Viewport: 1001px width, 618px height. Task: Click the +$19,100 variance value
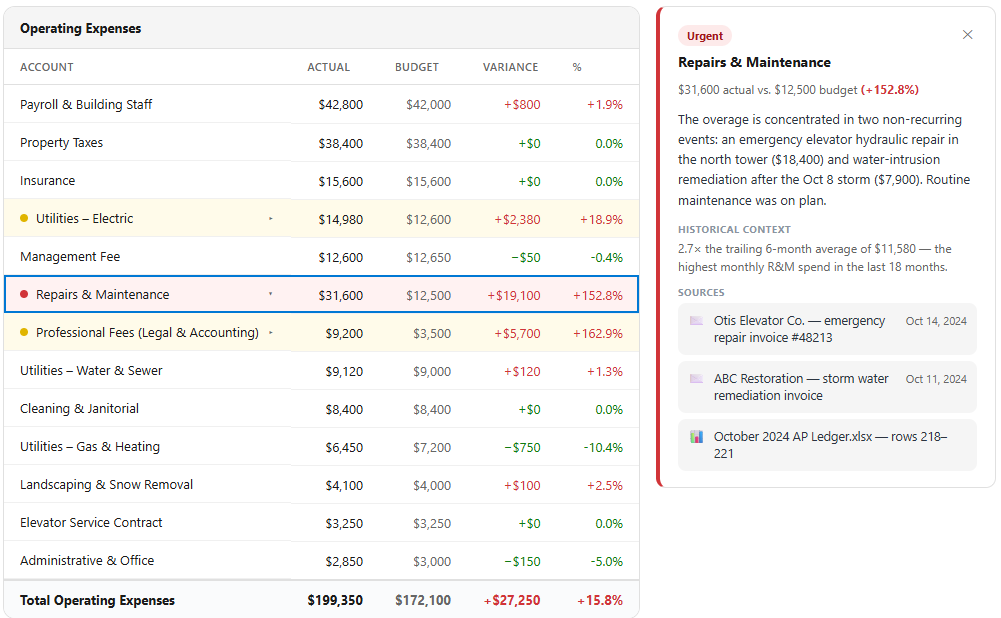pyautogui.click(x=513, y=295)
